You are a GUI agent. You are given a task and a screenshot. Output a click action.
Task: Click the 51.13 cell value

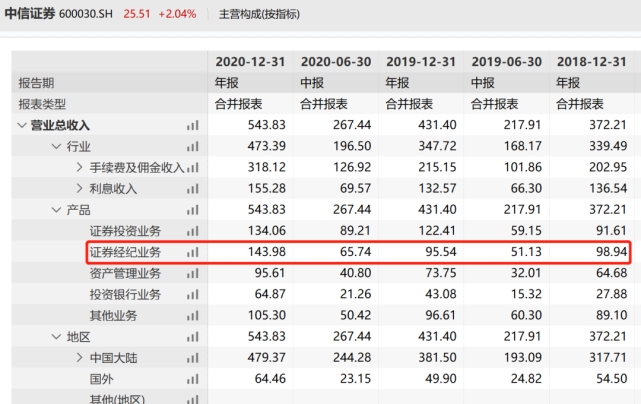click(x=526, y=251)
